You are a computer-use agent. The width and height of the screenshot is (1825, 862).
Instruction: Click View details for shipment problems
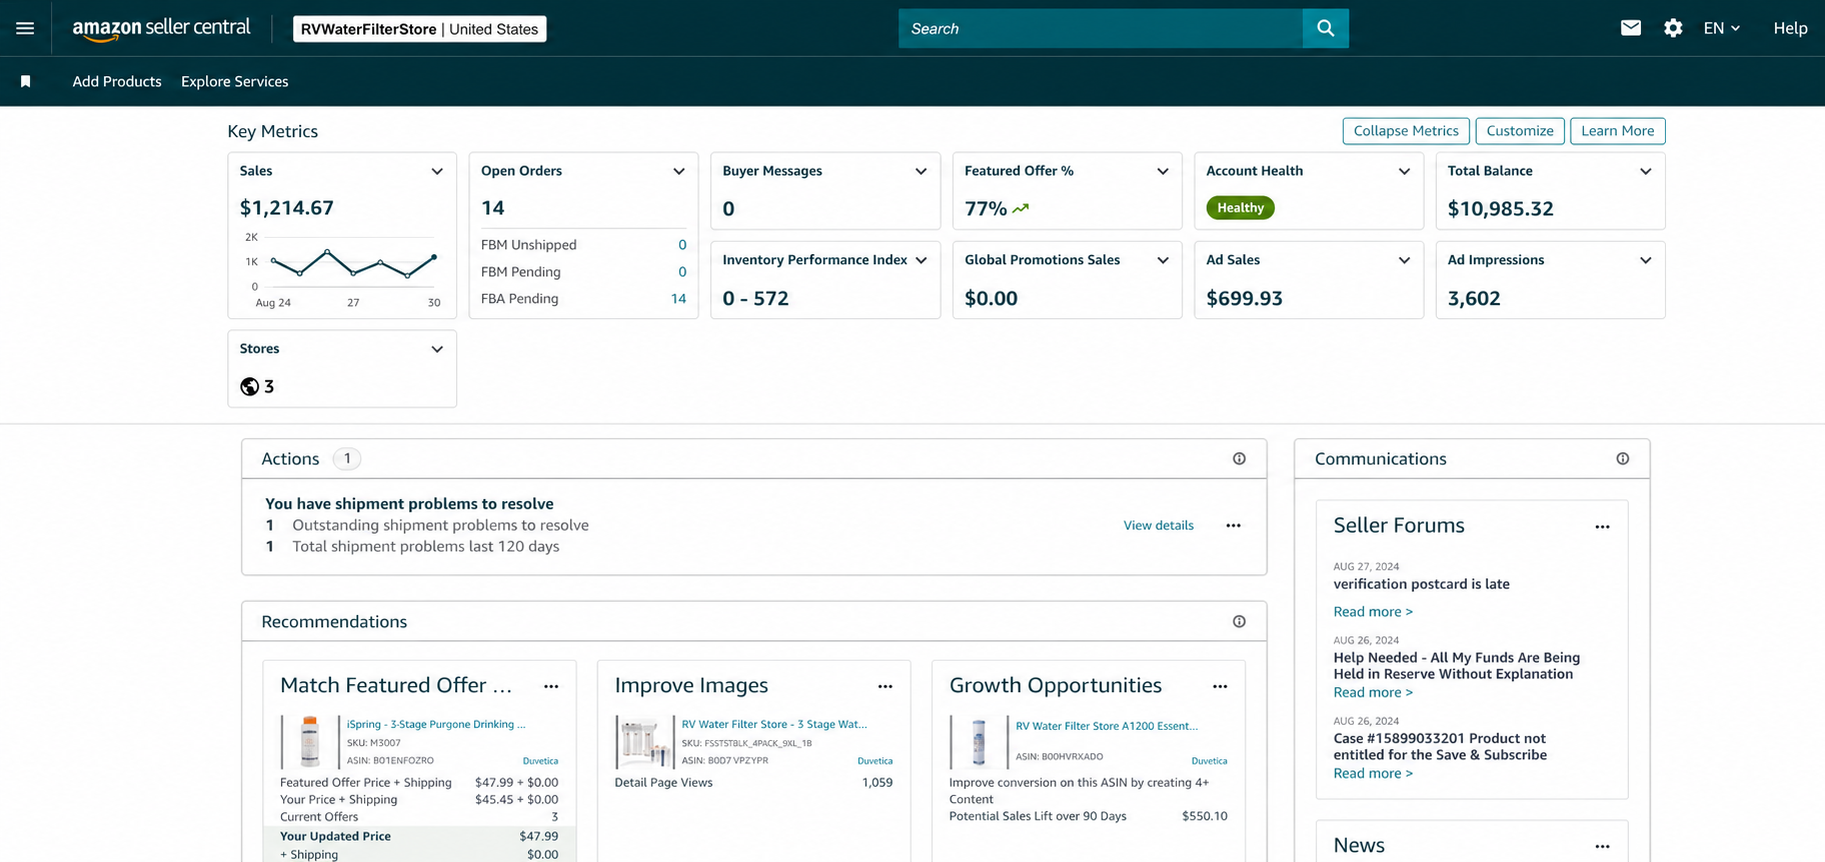point(1158,525)
